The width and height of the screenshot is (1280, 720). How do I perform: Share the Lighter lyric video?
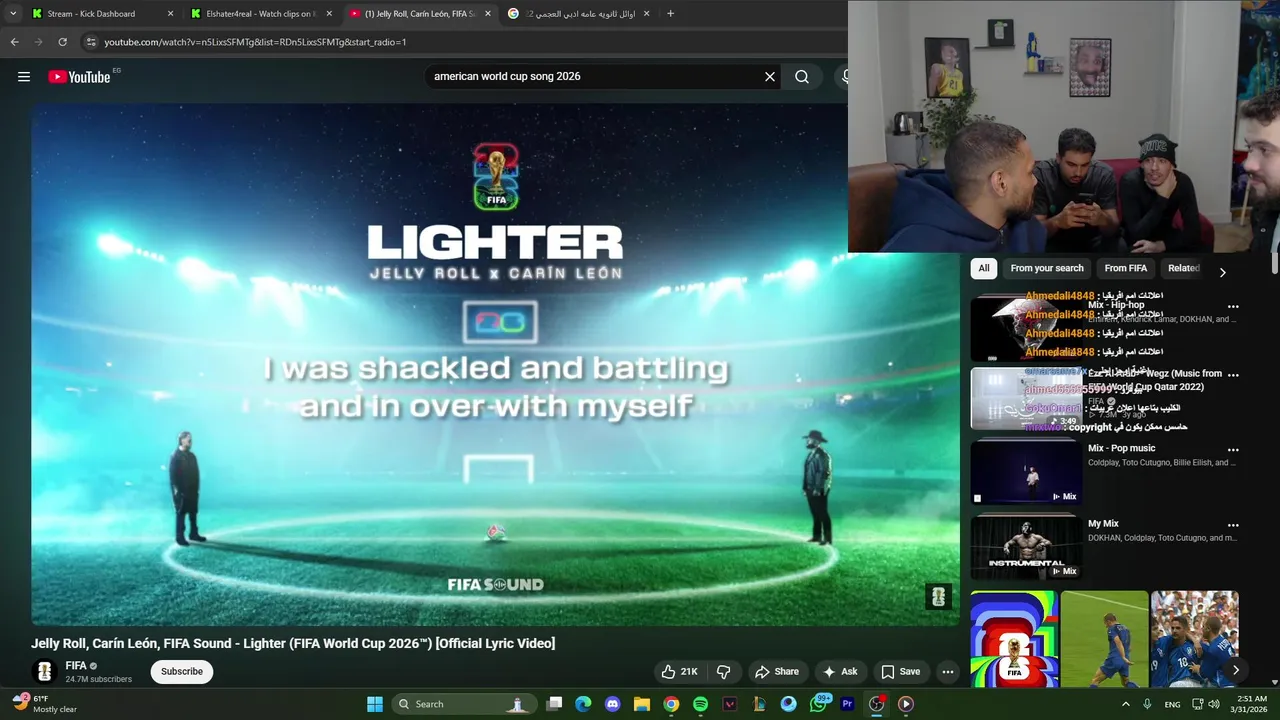point(777,672)
